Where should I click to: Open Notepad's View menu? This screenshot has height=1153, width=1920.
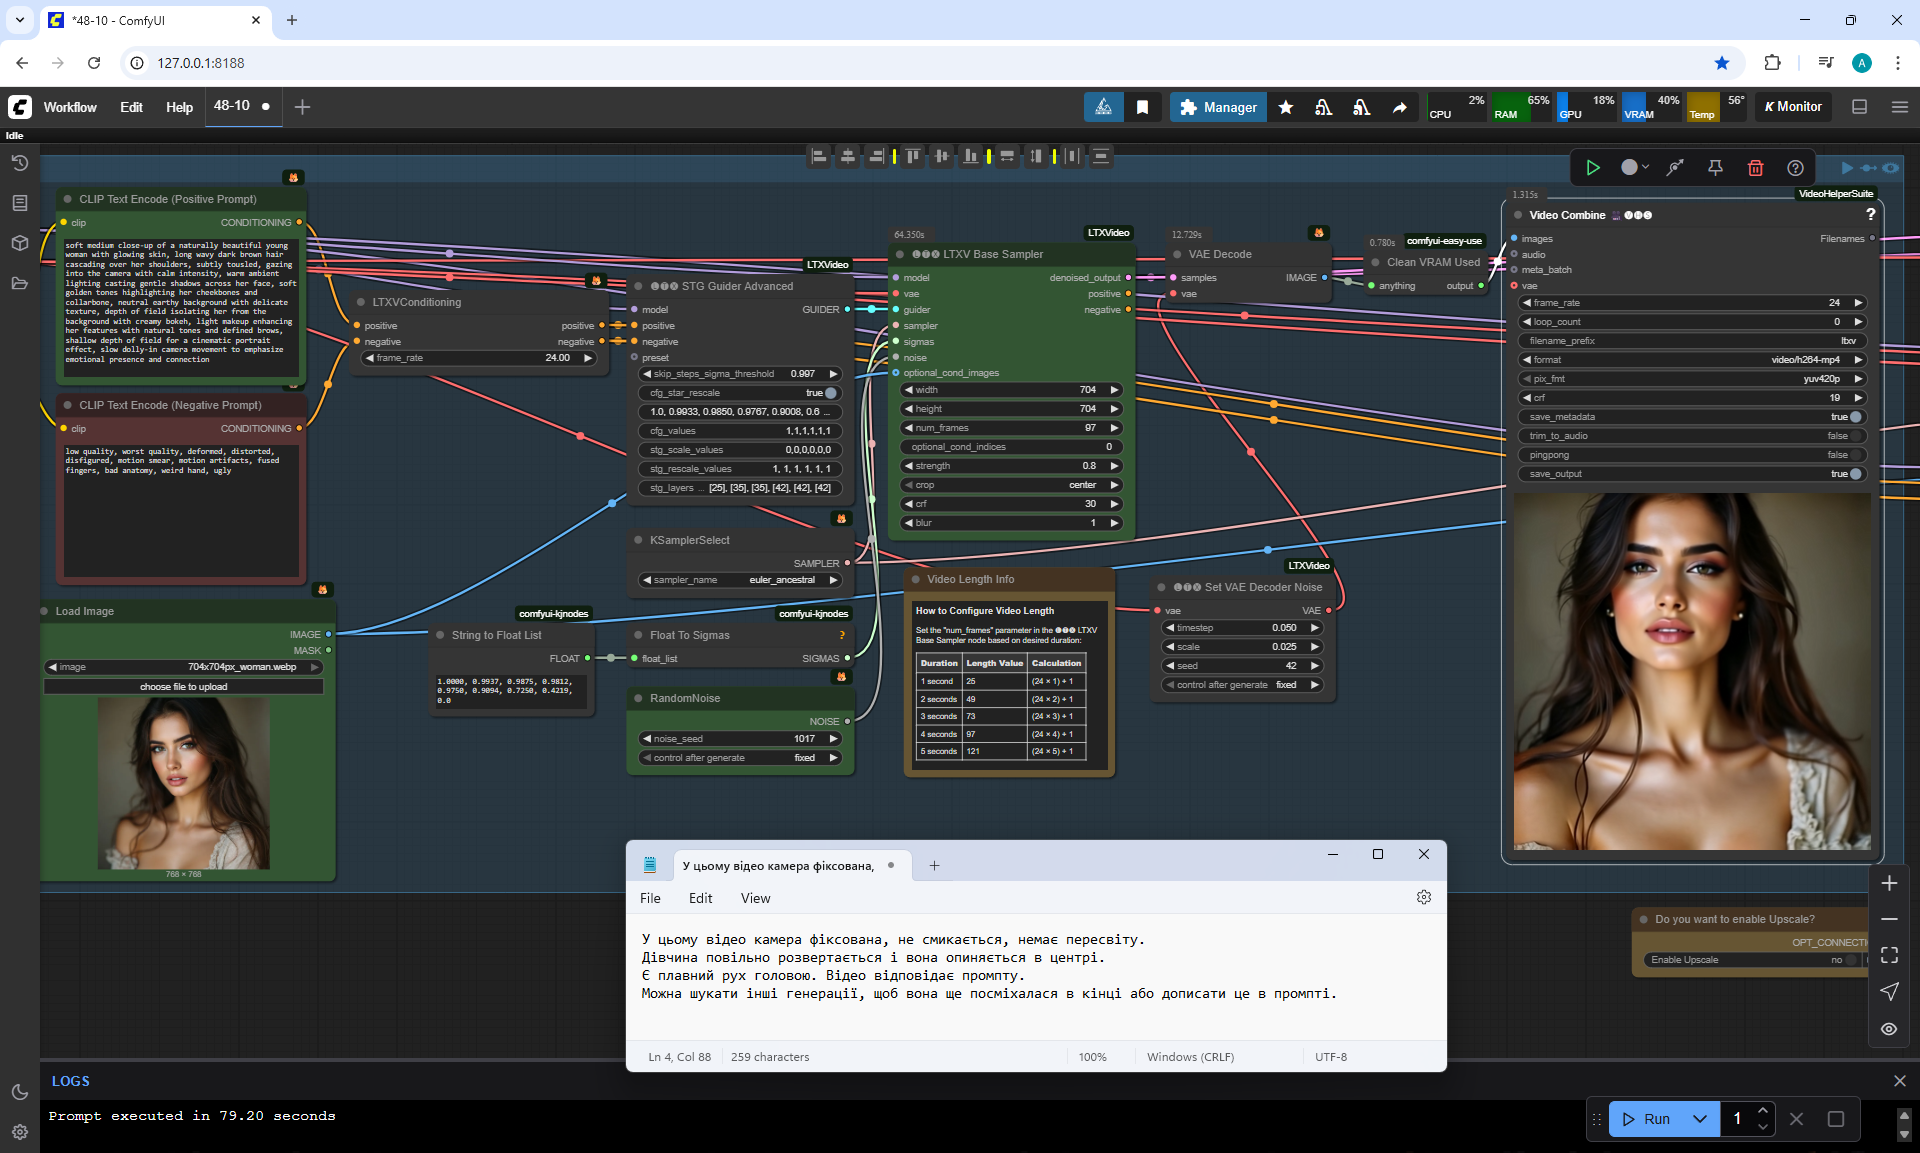(x=755, y=898)
